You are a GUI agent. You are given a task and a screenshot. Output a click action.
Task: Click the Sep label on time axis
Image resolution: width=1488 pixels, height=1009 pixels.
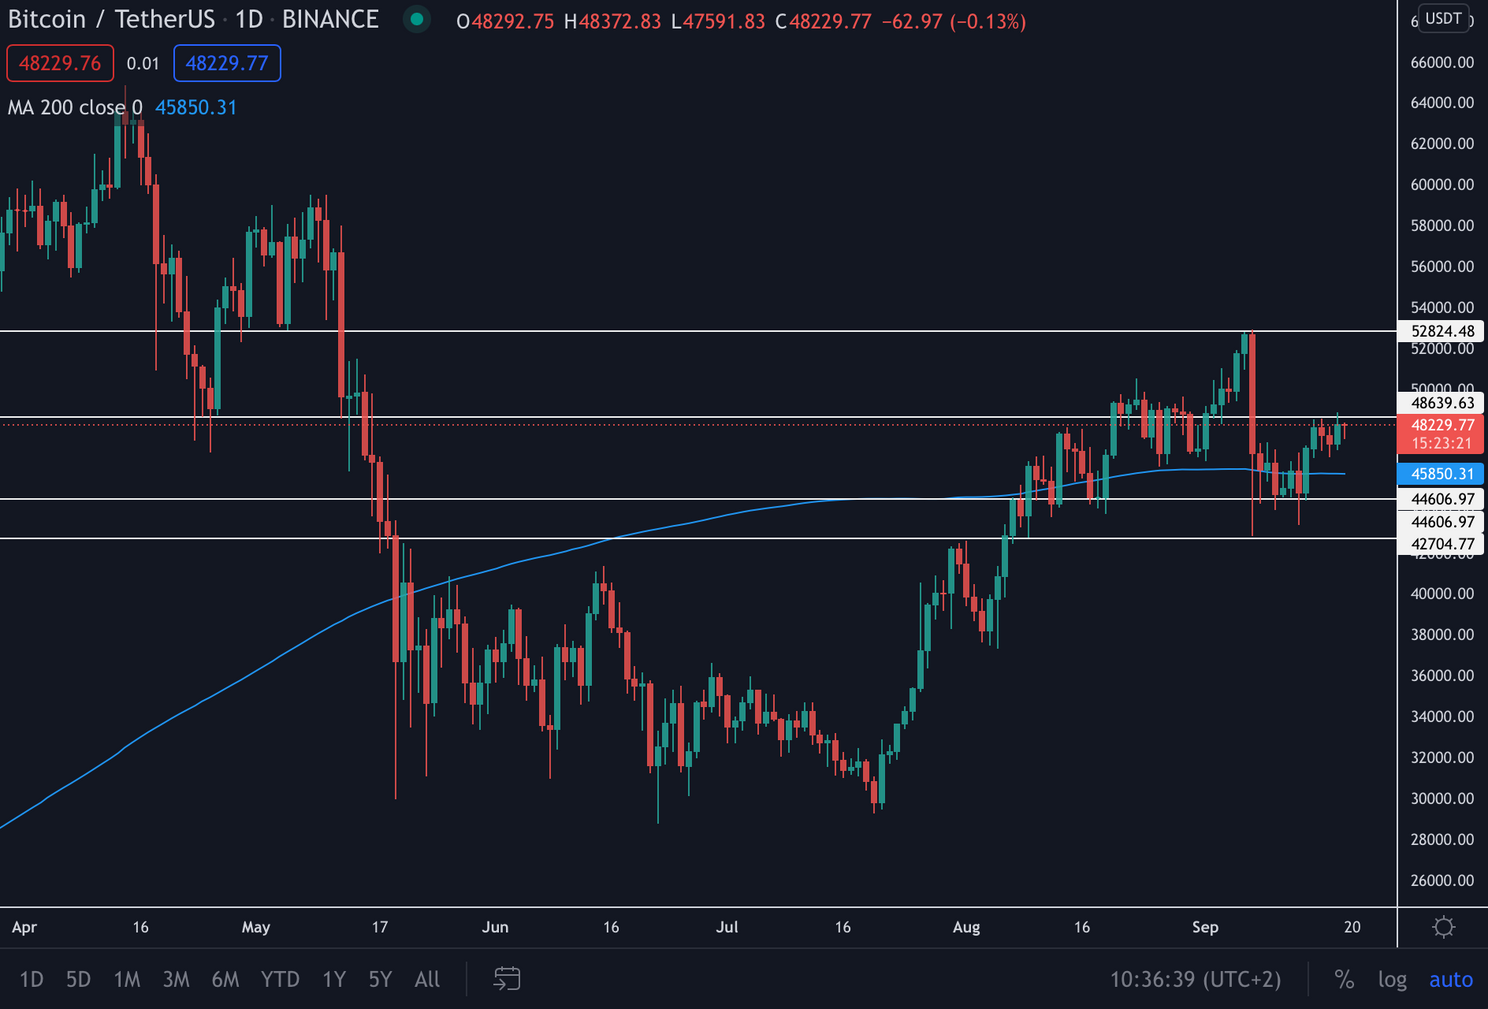point(1205,927)
